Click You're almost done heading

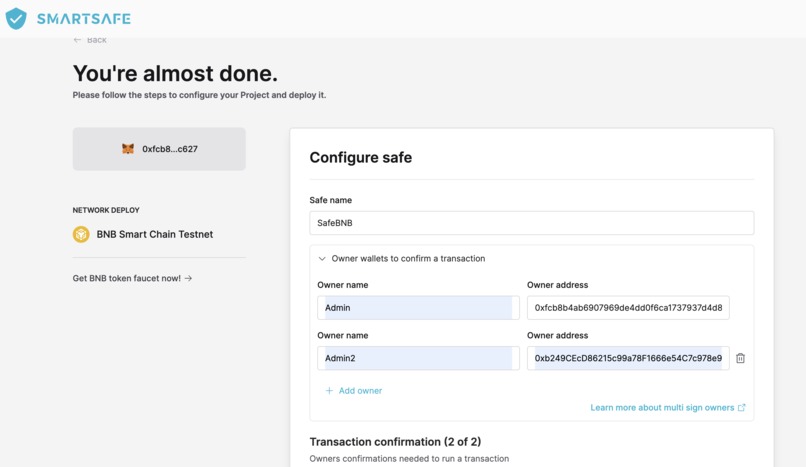[x=175, y=73]
